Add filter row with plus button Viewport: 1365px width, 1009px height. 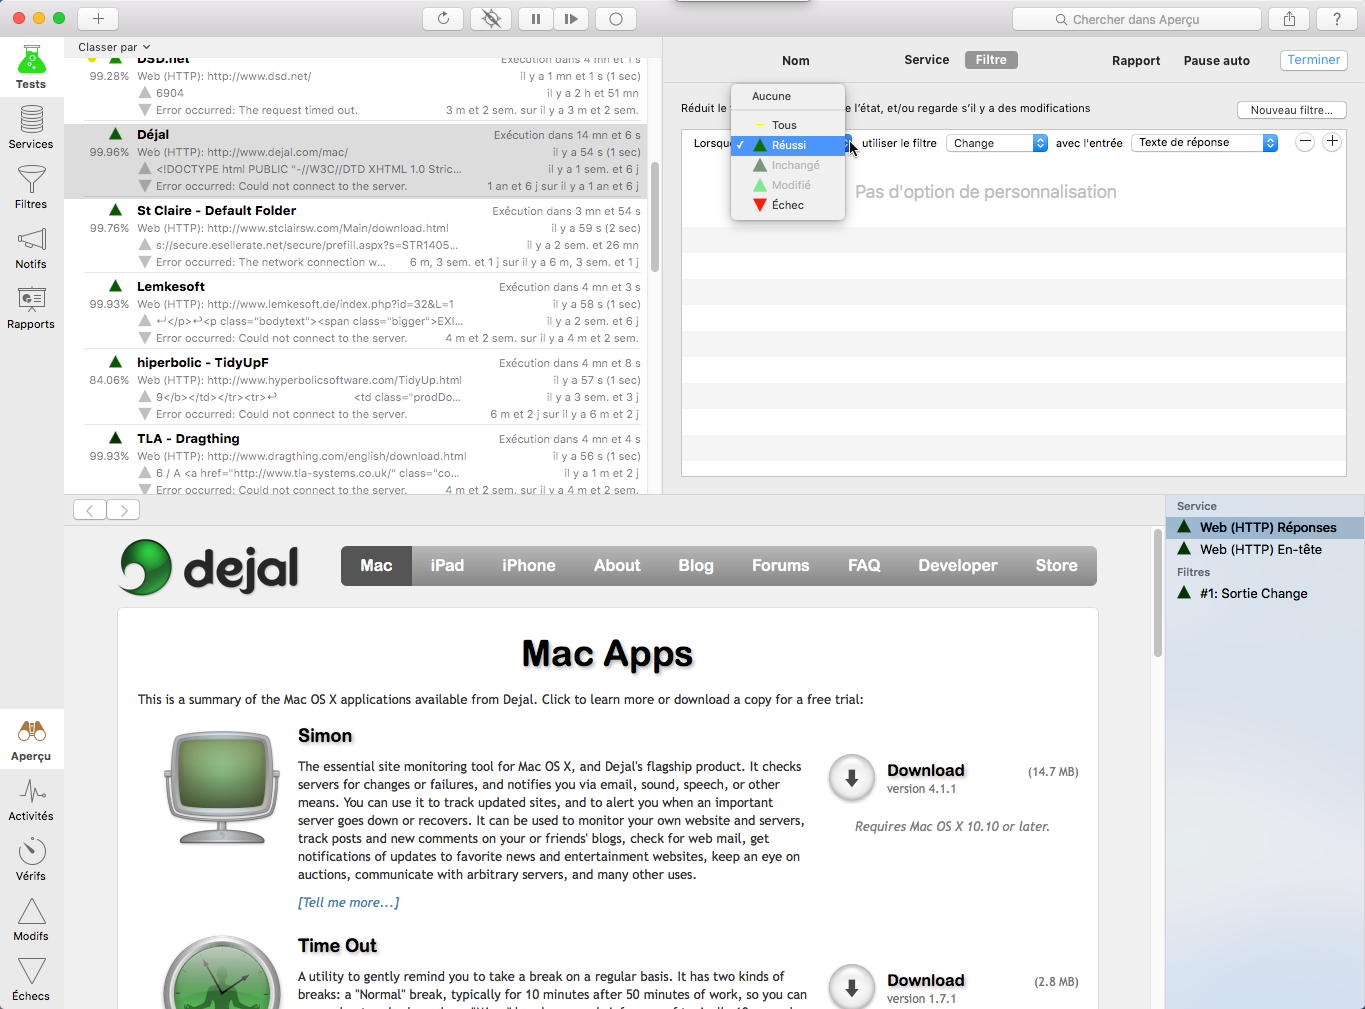pyautogui.click(x=1332, y=142)
